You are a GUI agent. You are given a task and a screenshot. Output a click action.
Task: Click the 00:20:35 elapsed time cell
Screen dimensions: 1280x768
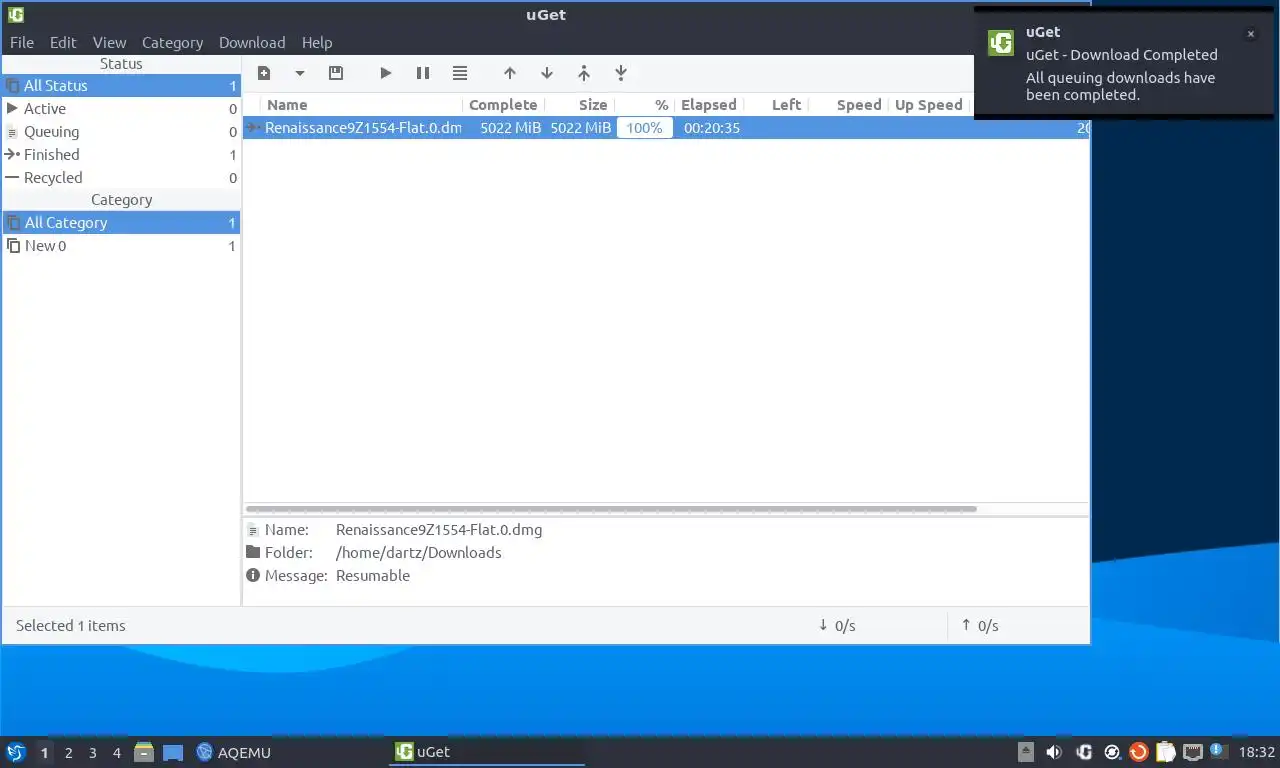[x=712, y=128]
